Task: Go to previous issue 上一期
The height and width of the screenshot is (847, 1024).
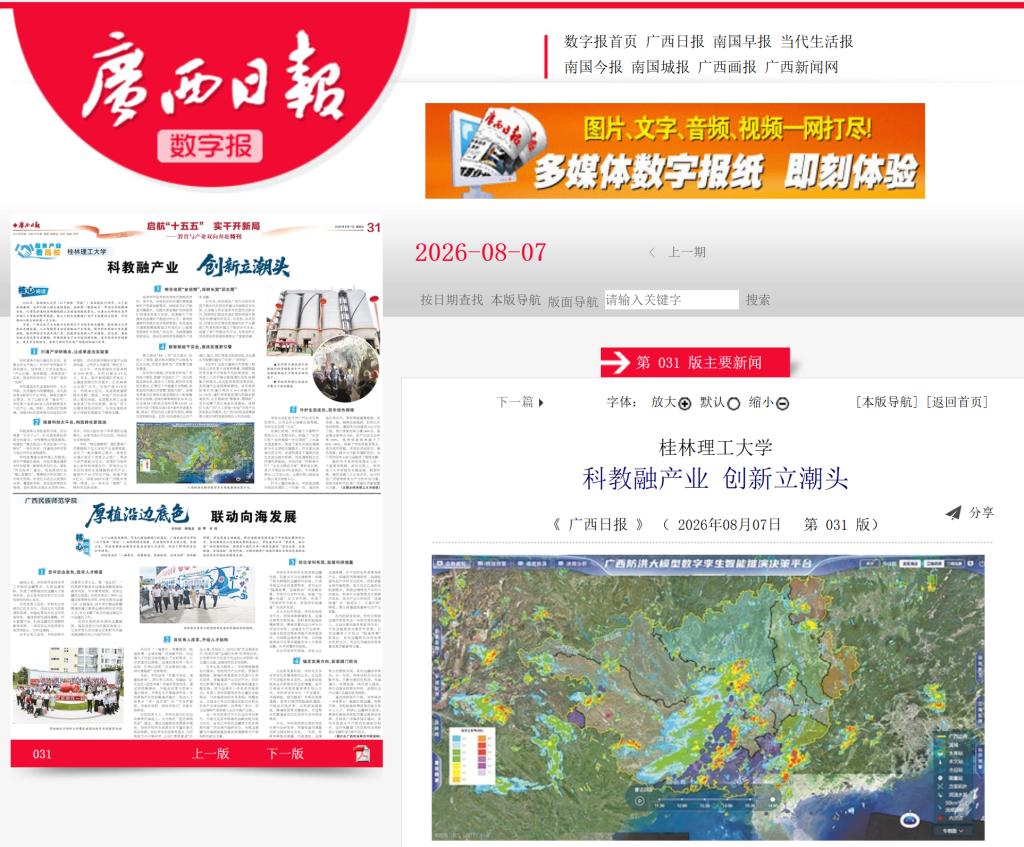Action: click(x=686, y=252)
